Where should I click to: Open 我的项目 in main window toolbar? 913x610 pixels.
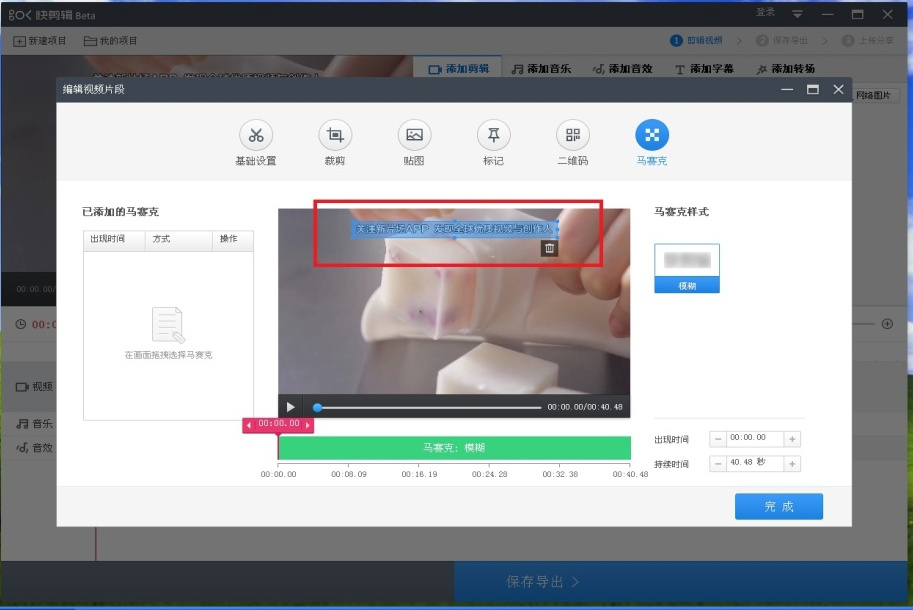[x=110, y=41]
